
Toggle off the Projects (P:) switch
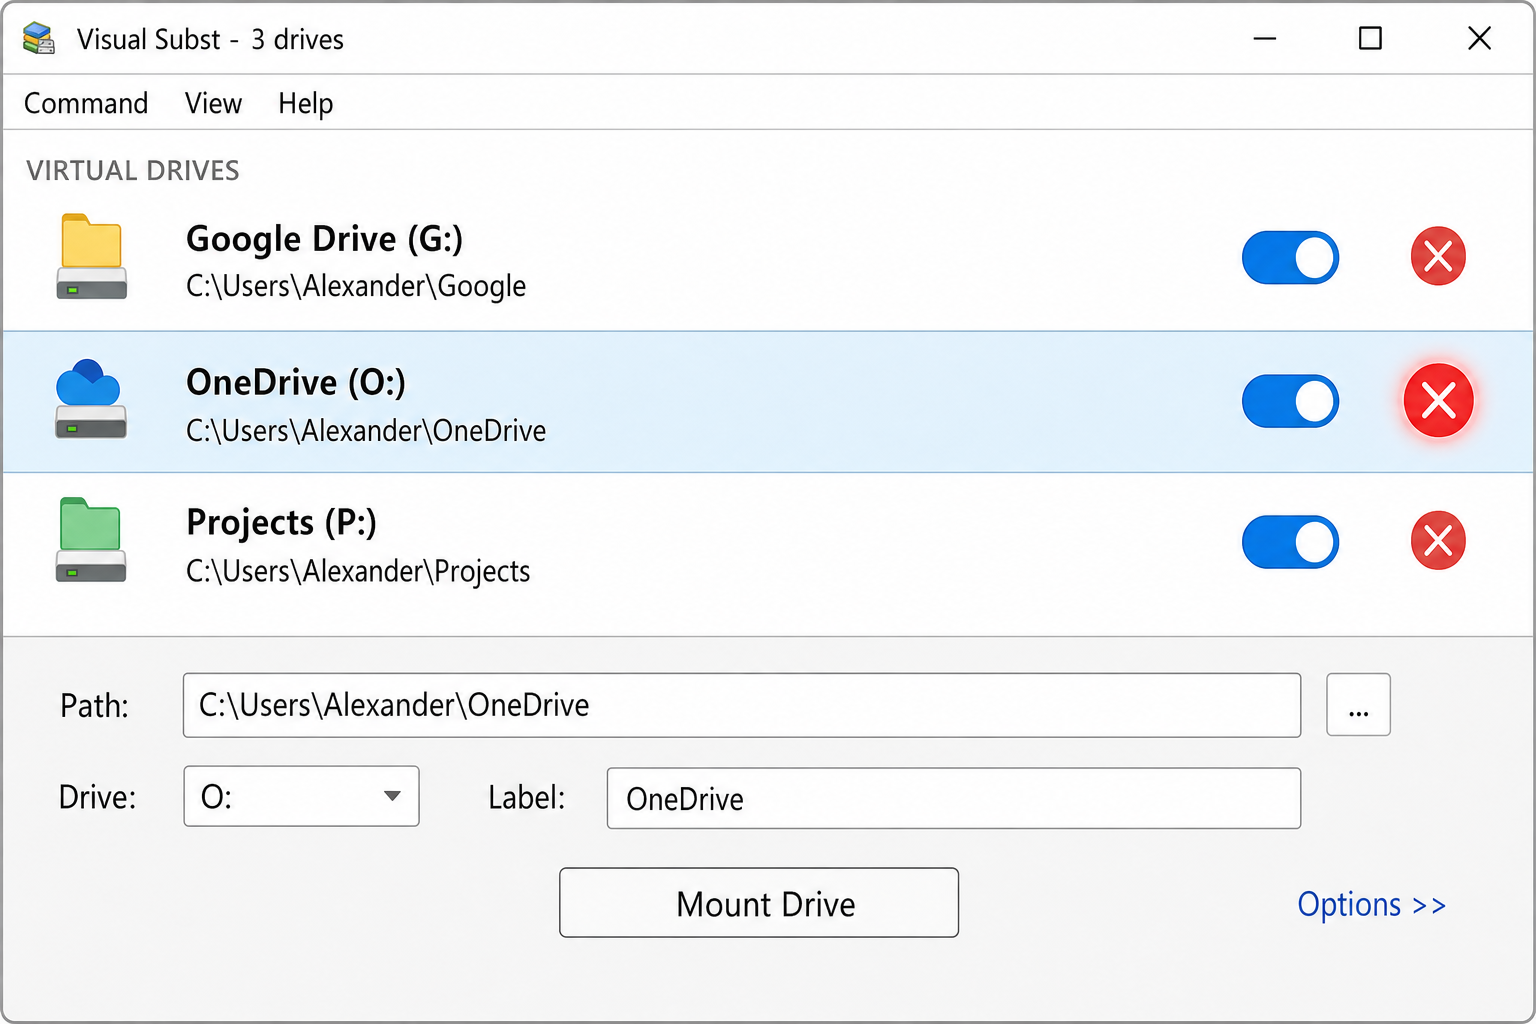click(x=1290, y=542)
